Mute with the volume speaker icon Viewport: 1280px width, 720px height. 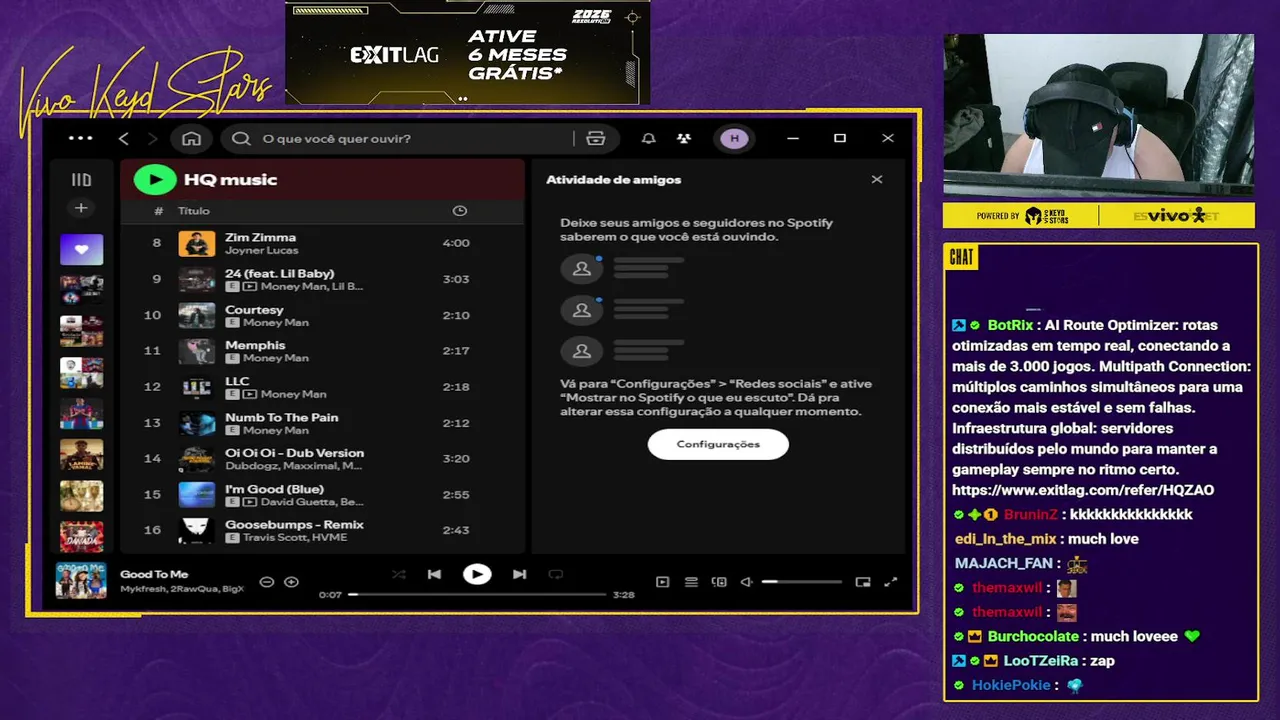click(x=746, y=582)
